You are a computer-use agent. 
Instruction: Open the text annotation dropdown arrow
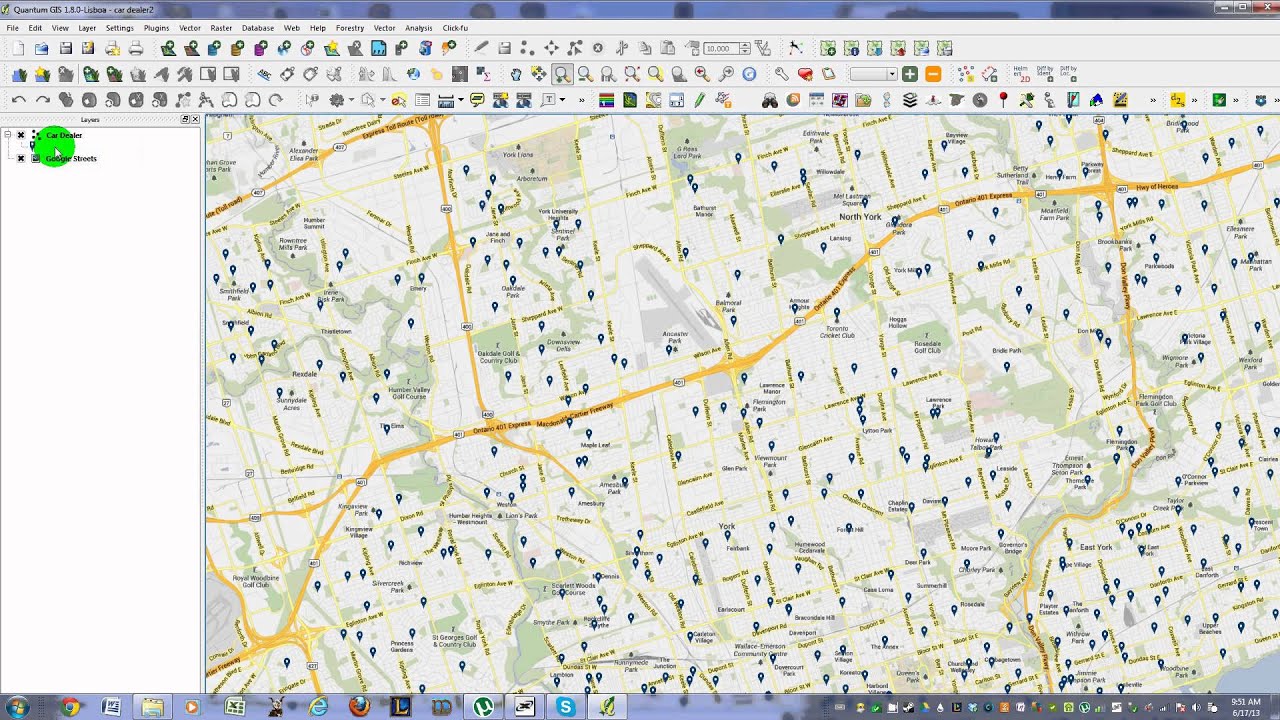562,100
